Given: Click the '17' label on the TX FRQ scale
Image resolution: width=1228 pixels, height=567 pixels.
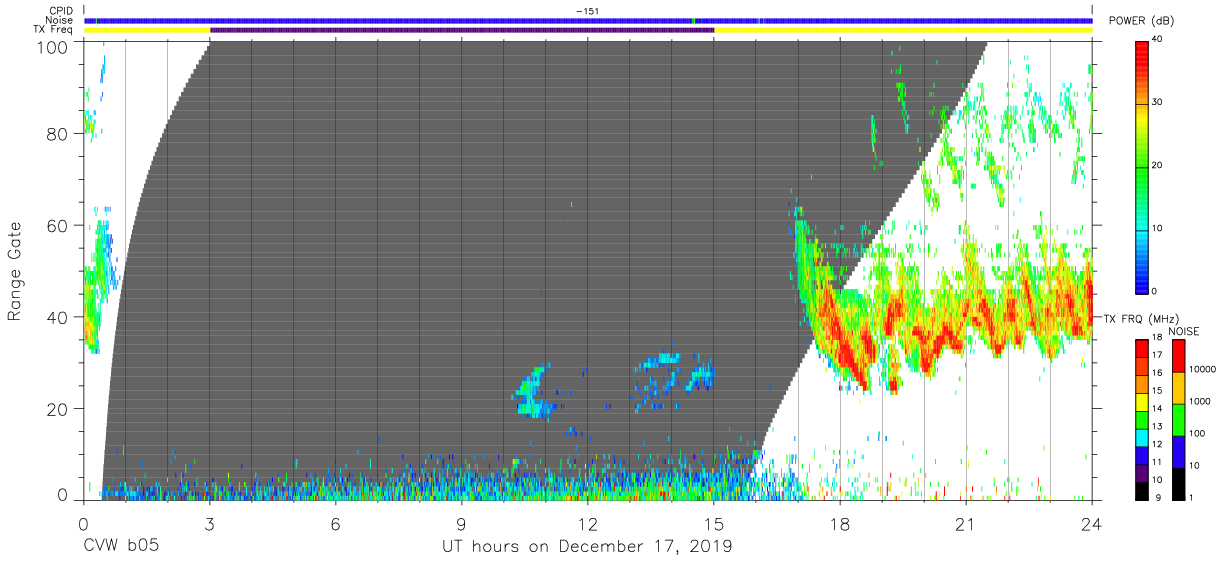Looking at the screenshot, I should [1156, 355].
